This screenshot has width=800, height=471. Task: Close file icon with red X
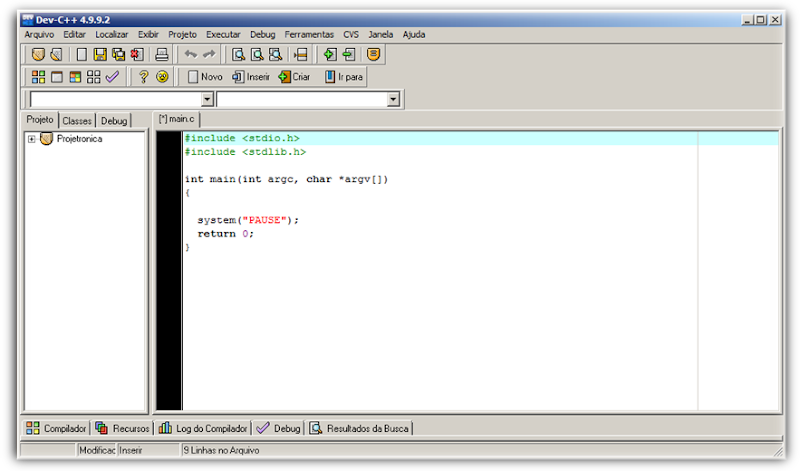pos(137,54)
